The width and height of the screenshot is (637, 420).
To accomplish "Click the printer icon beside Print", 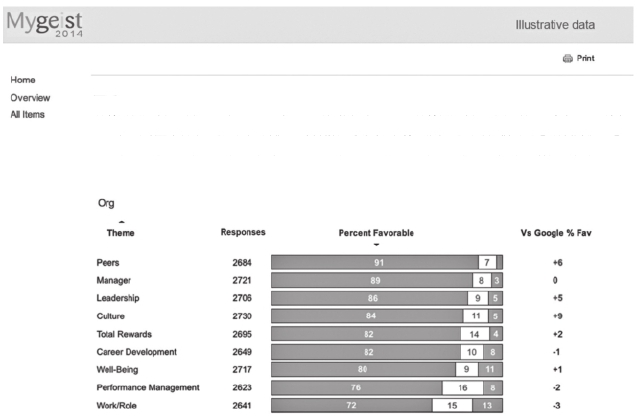I will pyautogui.click(x=567, y=58).
